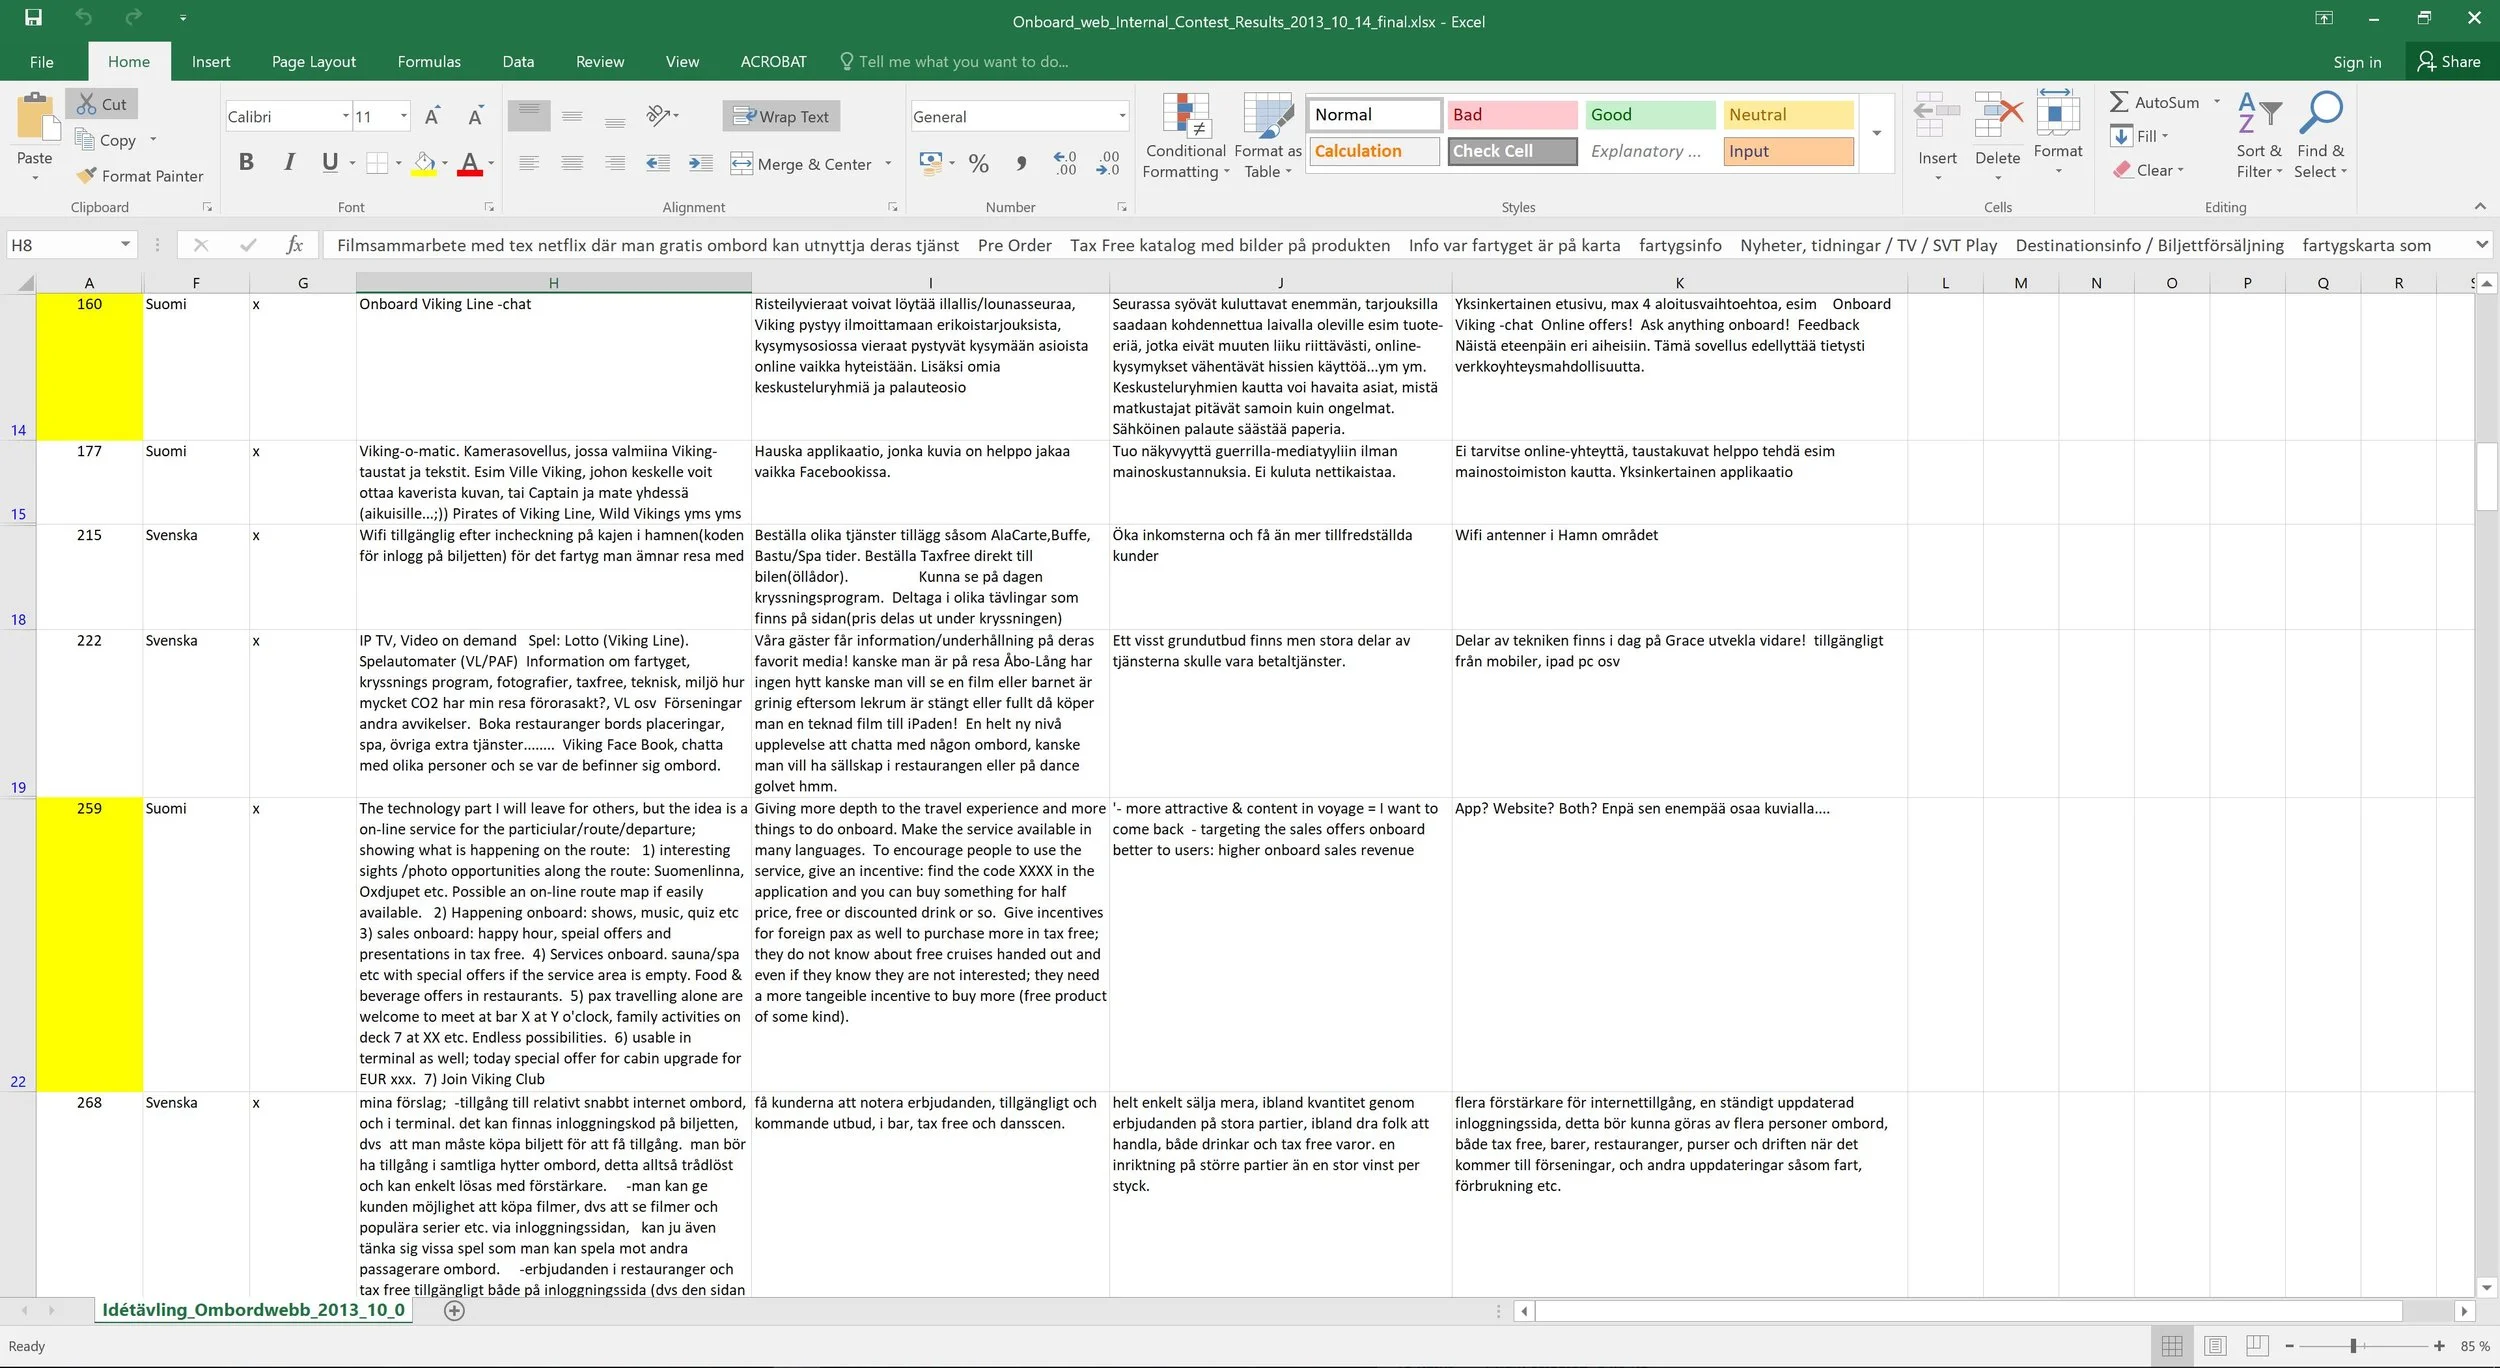Click the Center text alignment icon
The width and height of the screenshot is (2500, 1368).
pos(571,163)
